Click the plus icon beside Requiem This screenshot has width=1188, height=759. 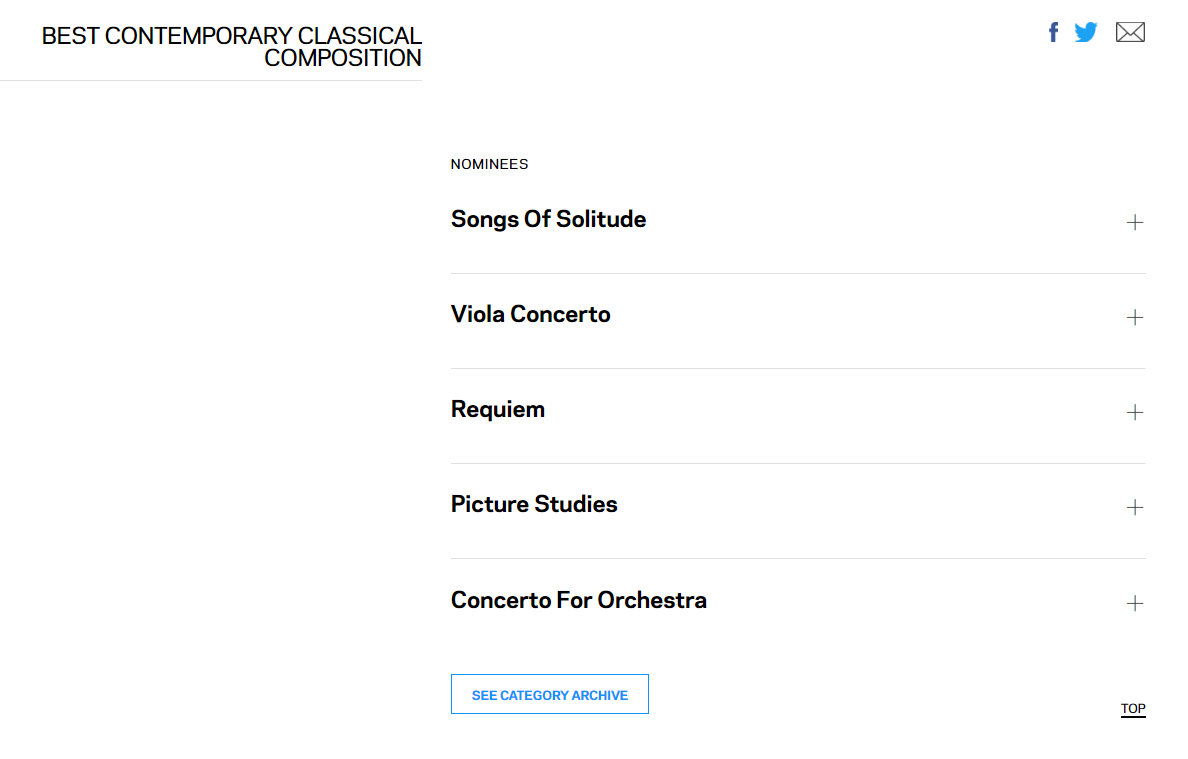coord(1135,412)
